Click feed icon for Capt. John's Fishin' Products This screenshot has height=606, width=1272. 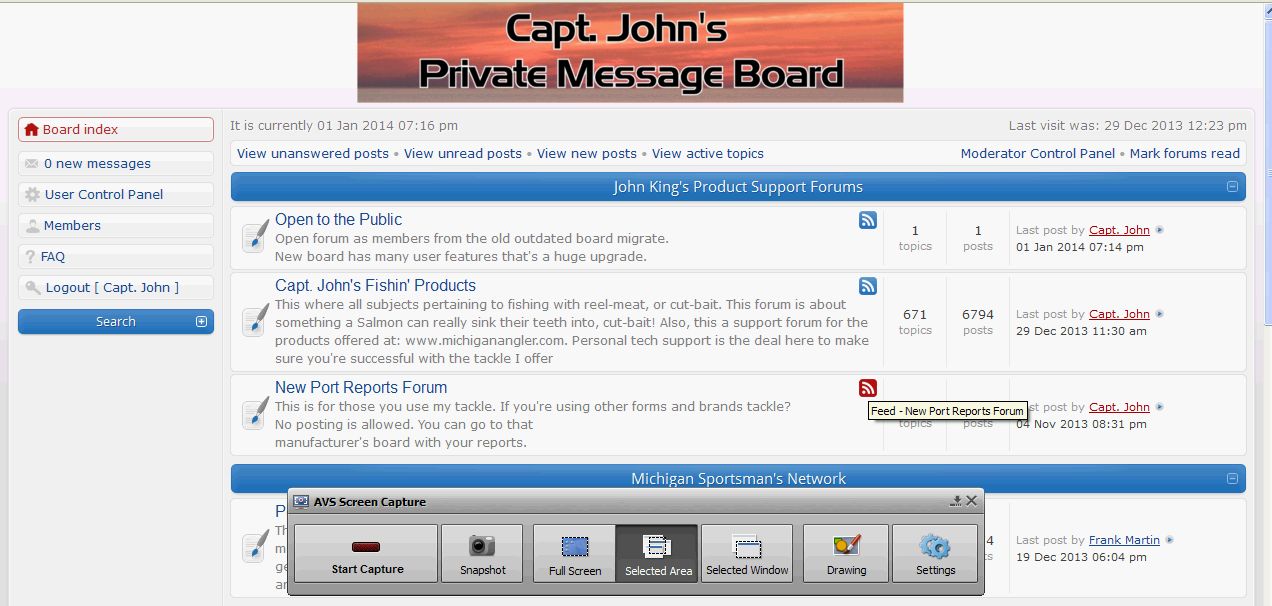(867, 287)
